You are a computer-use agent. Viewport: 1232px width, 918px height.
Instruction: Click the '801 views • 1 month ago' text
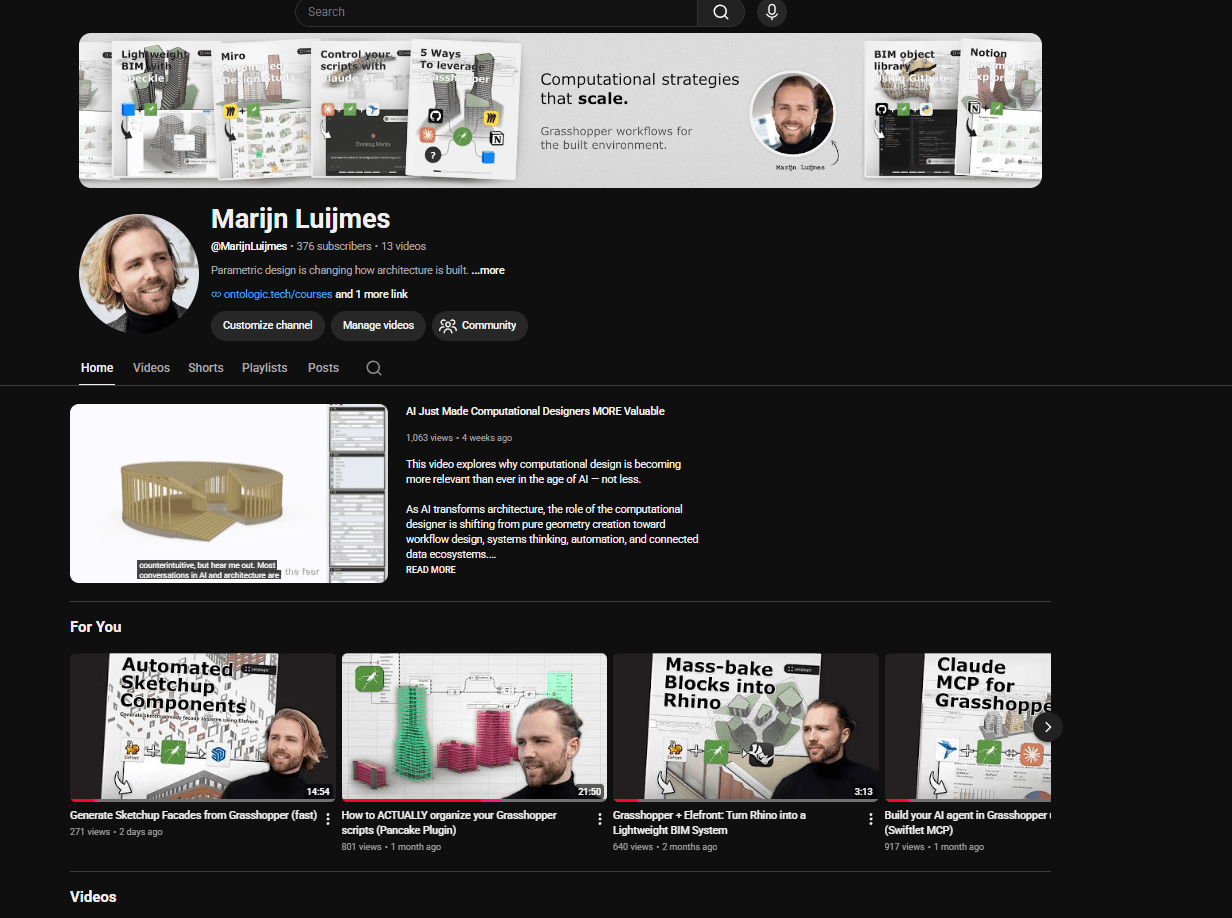(x=392, y=847)
